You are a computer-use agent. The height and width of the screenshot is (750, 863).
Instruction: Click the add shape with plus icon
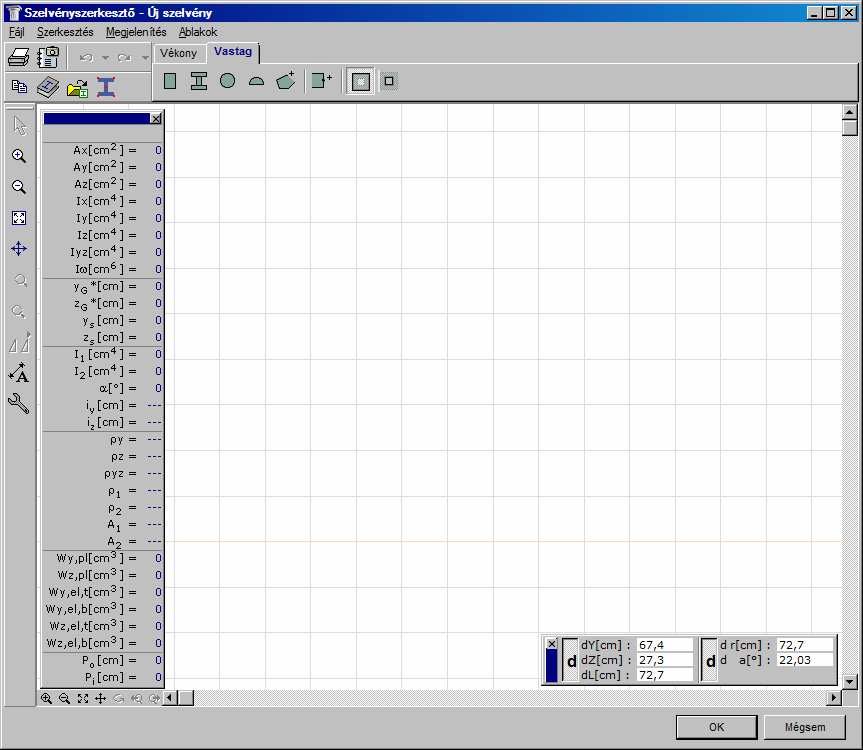[322, 81]
